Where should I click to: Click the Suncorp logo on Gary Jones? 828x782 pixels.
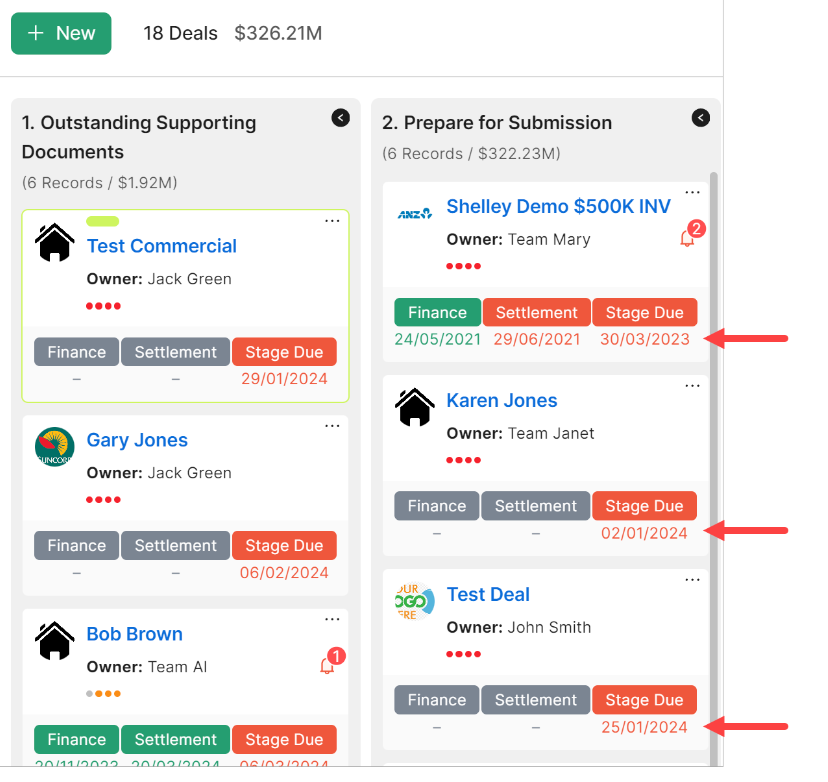[55, 447]
